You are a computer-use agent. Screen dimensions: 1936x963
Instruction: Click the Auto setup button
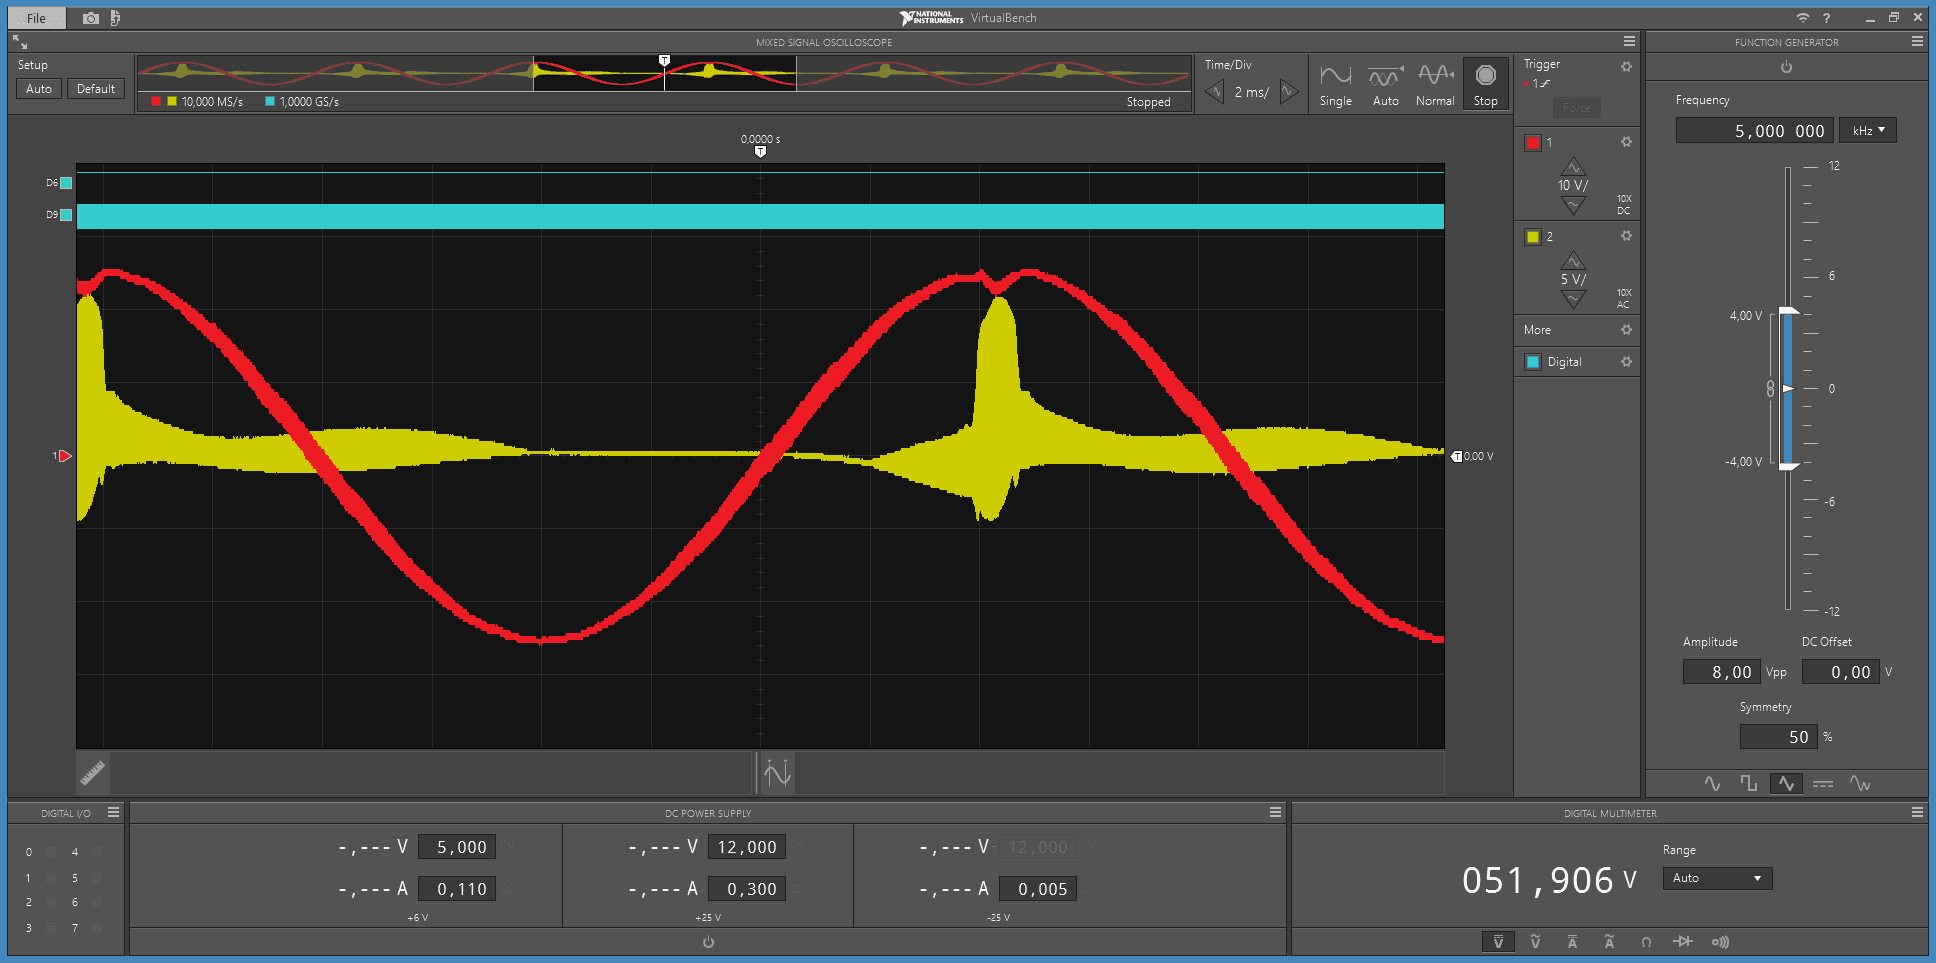39,89
